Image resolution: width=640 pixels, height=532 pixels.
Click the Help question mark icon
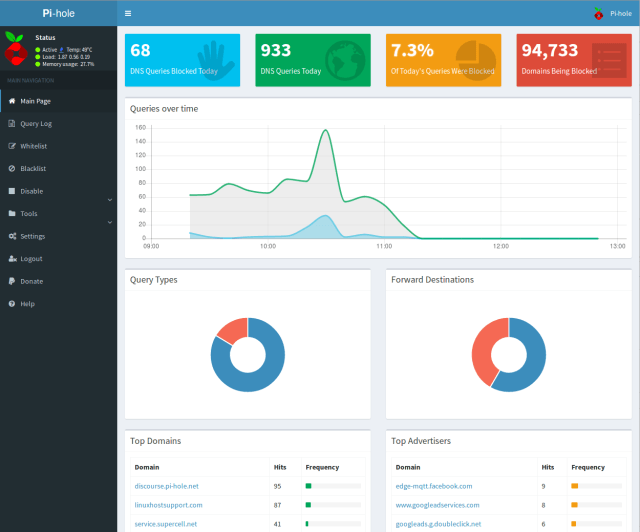point(12,304)
